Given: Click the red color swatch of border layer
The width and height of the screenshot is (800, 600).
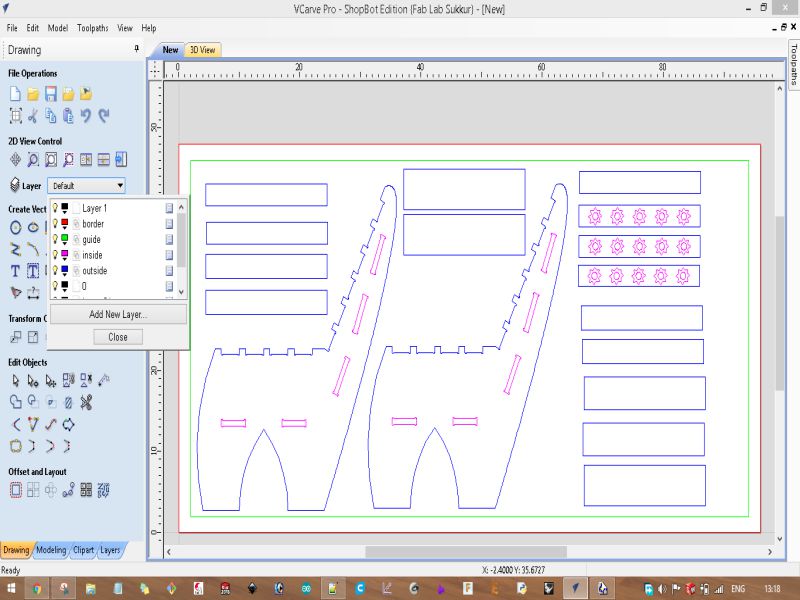Looking at the screenshot, I should pos(65,222).
